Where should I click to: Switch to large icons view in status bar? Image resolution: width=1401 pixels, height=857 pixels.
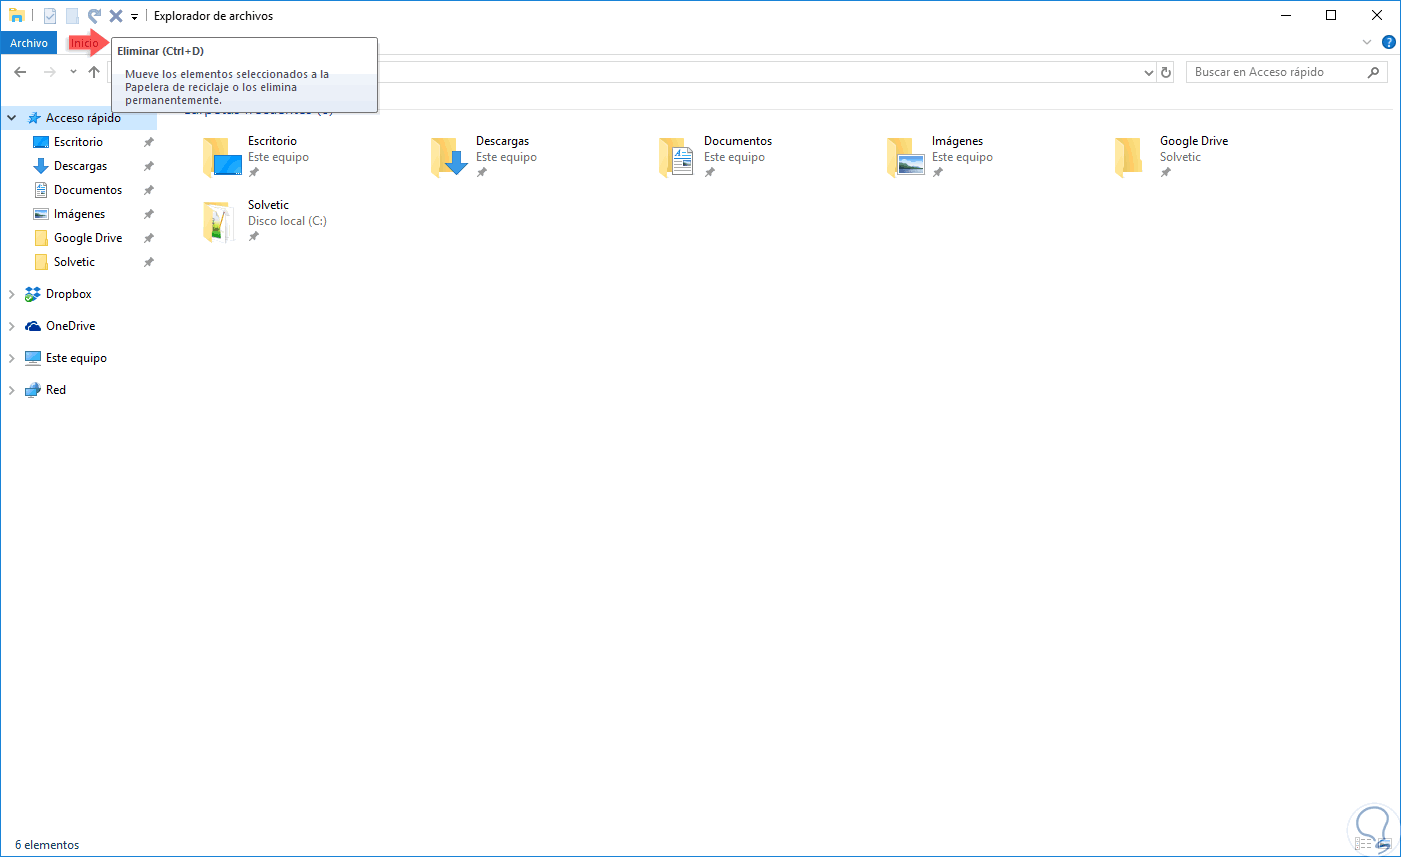tap(1386, 845)
